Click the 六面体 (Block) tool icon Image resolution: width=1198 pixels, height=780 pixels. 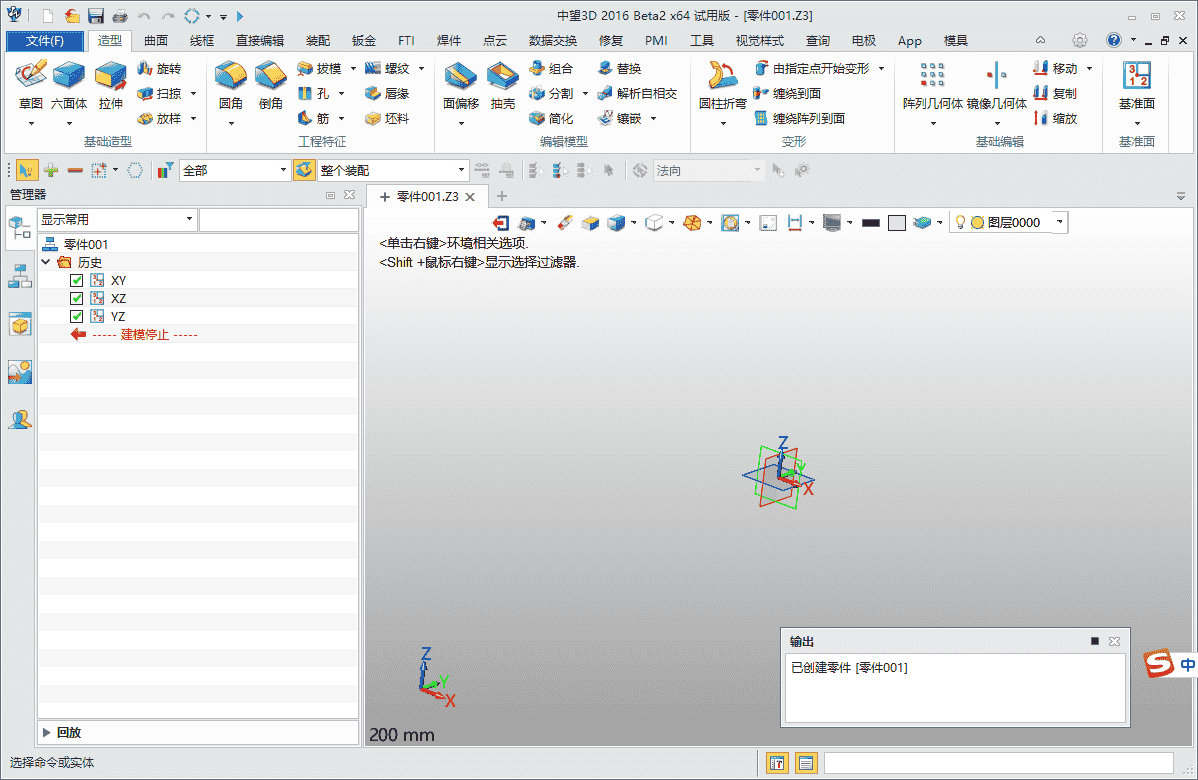pyautogui.click(x=69, y=77)
